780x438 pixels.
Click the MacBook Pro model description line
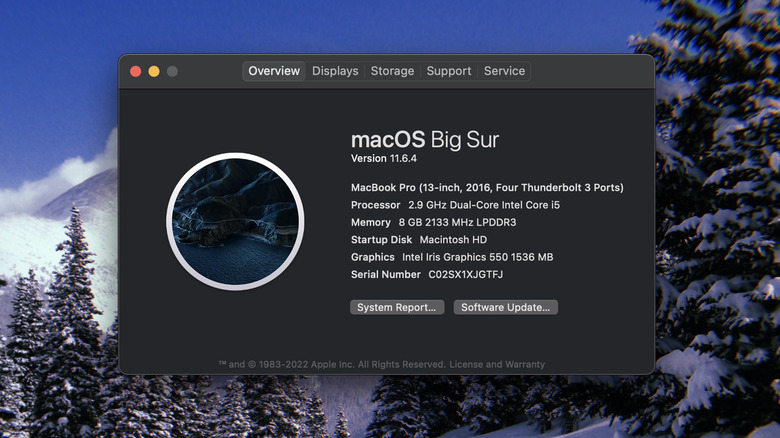coord(487,188)
